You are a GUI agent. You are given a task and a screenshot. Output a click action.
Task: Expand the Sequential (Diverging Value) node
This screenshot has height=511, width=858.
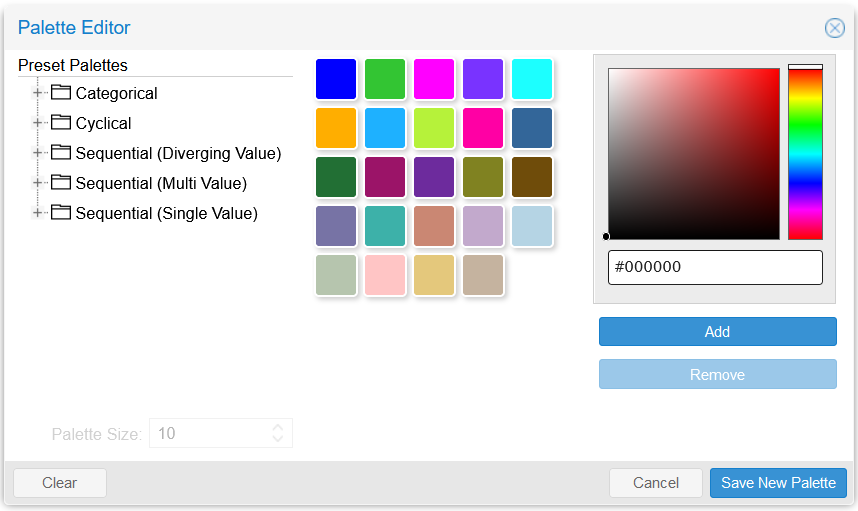click(38, 153)
